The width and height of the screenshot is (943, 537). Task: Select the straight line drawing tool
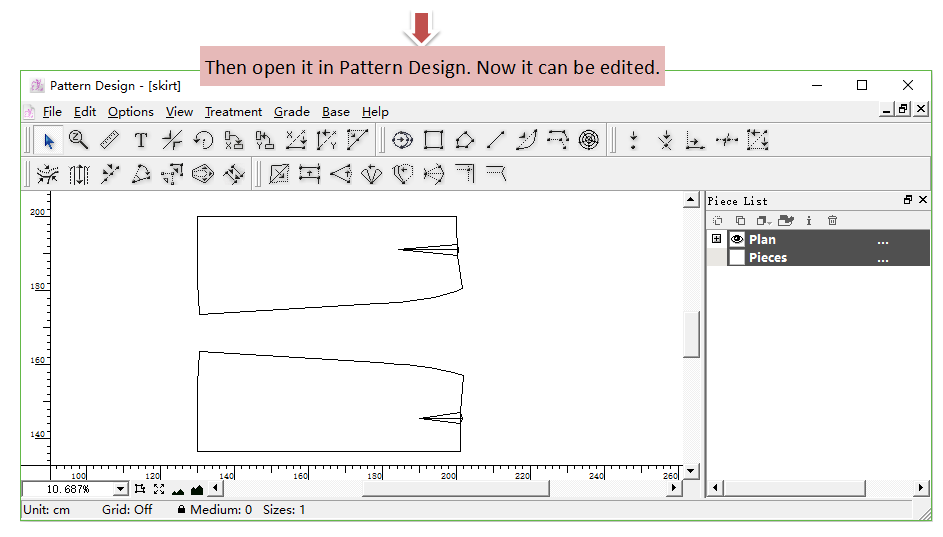pos(496,140)
